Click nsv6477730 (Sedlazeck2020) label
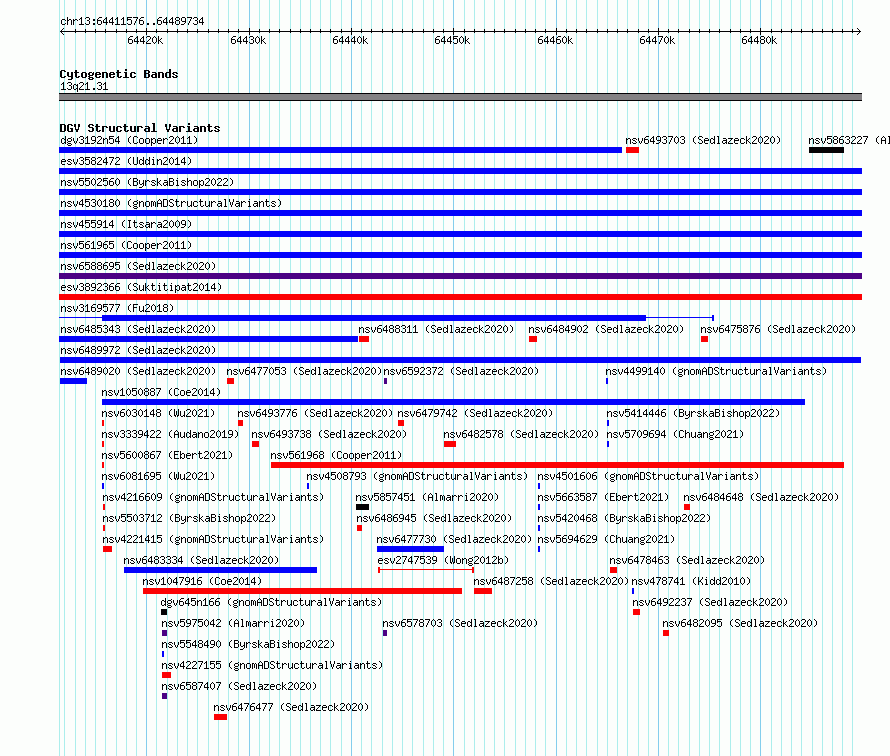Viewport: 890px width, 756px height. [454, 539]
